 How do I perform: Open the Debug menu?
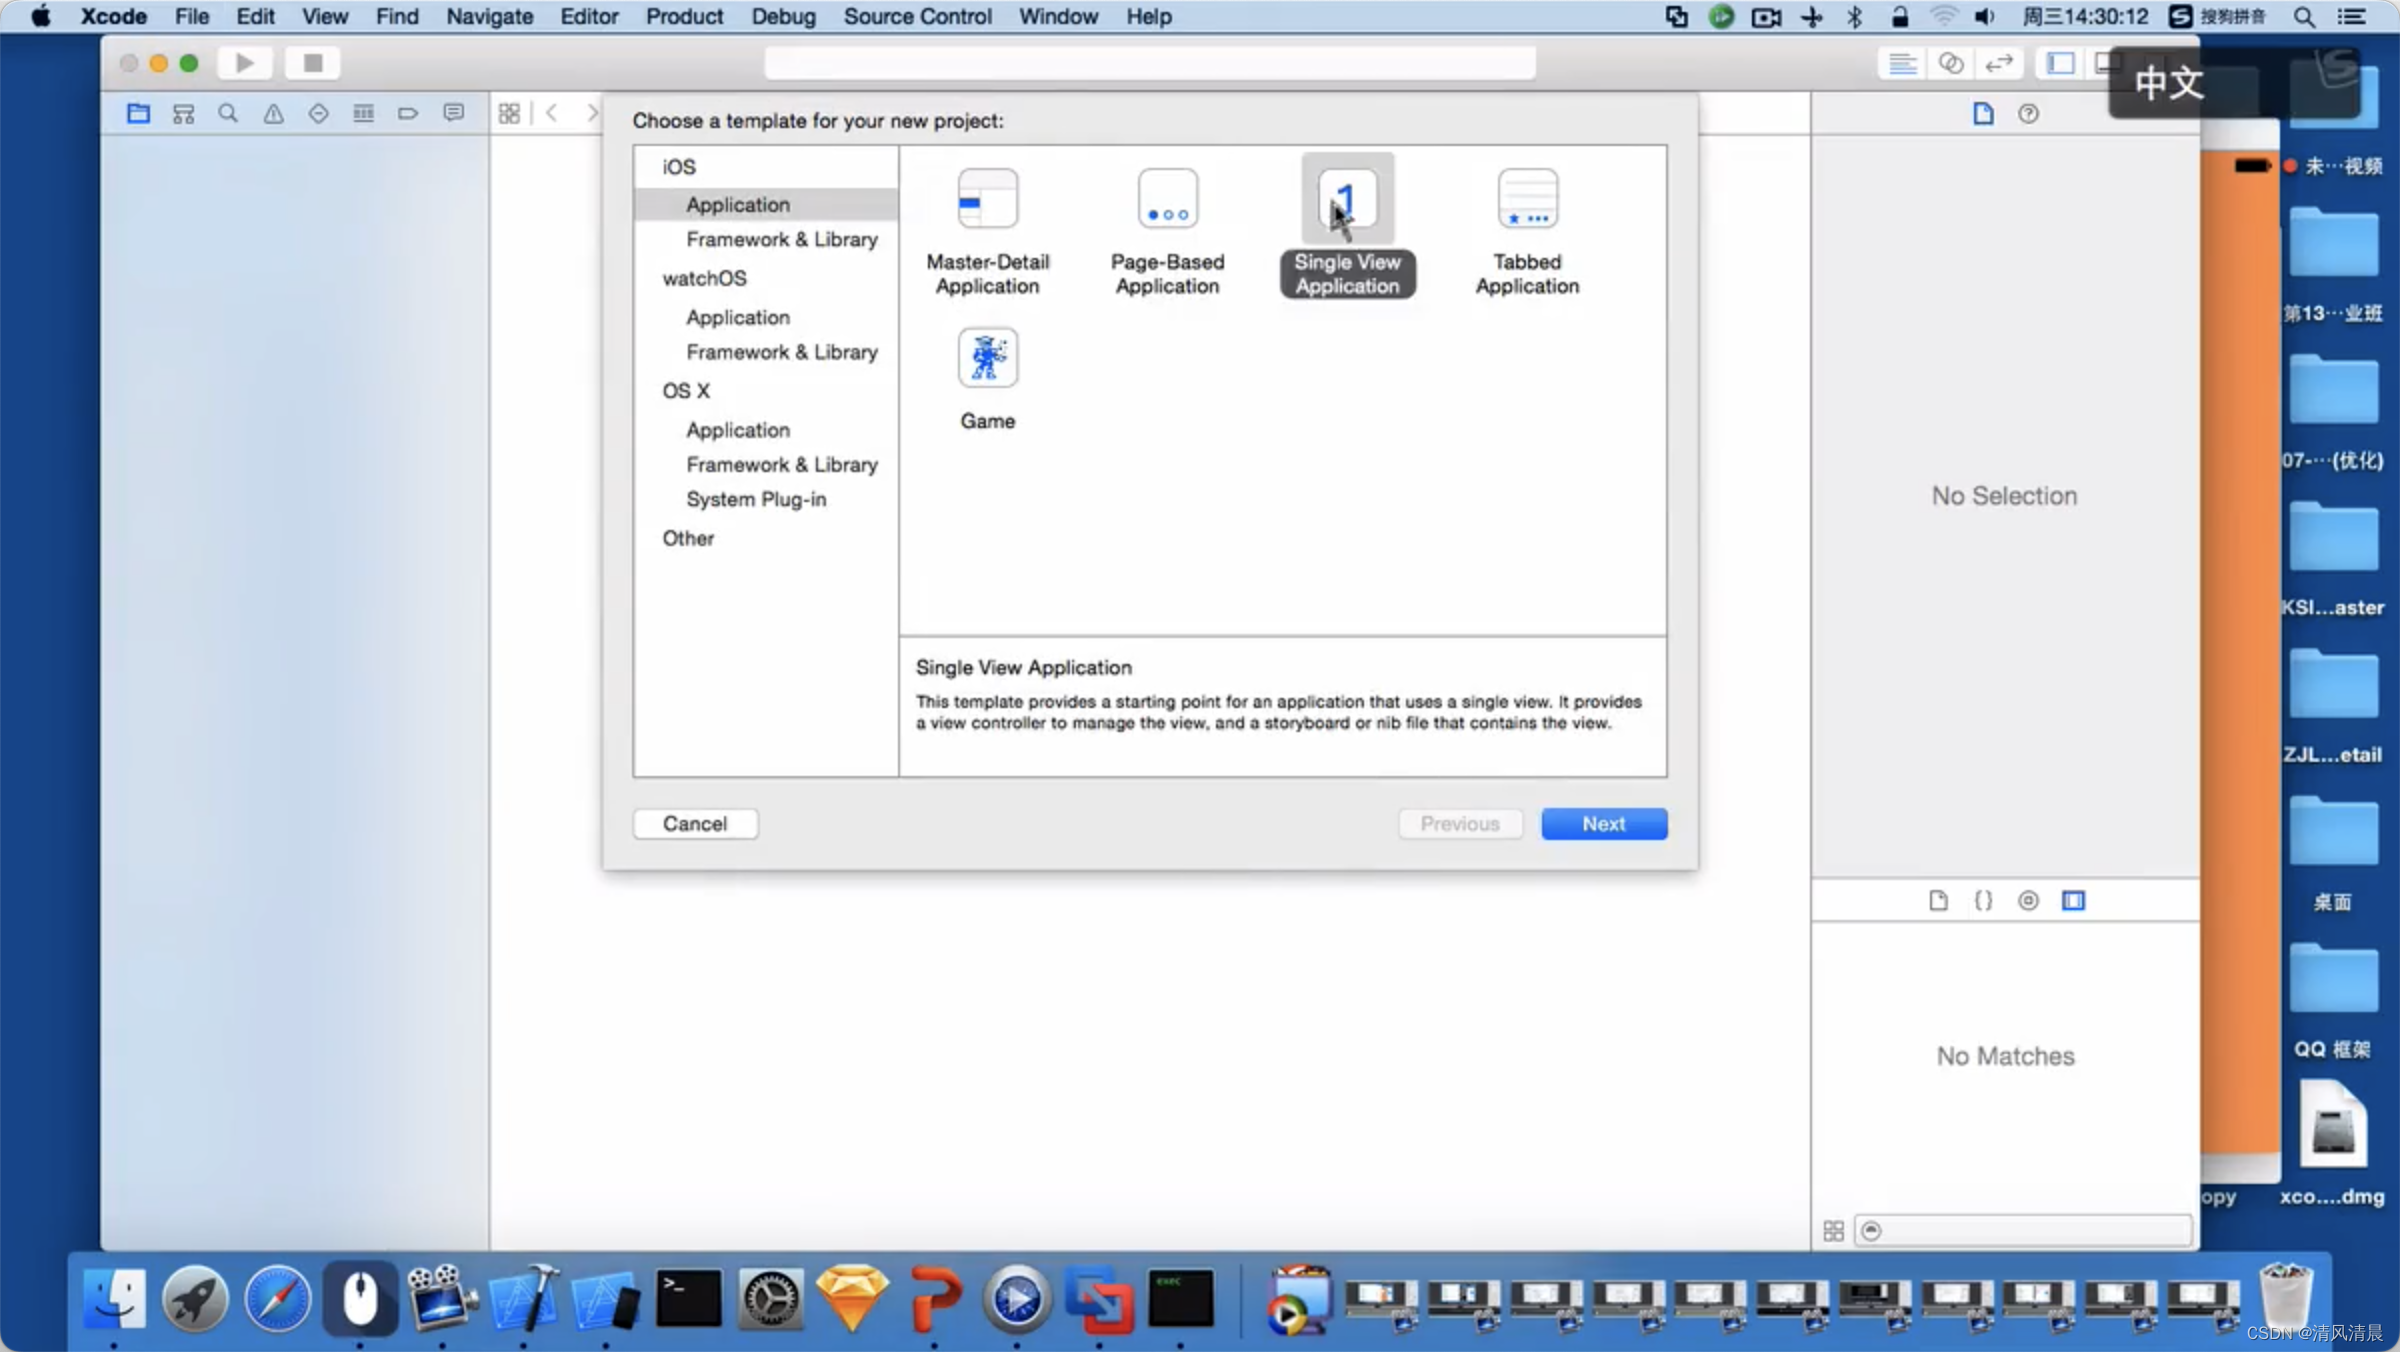click(783, 16)
